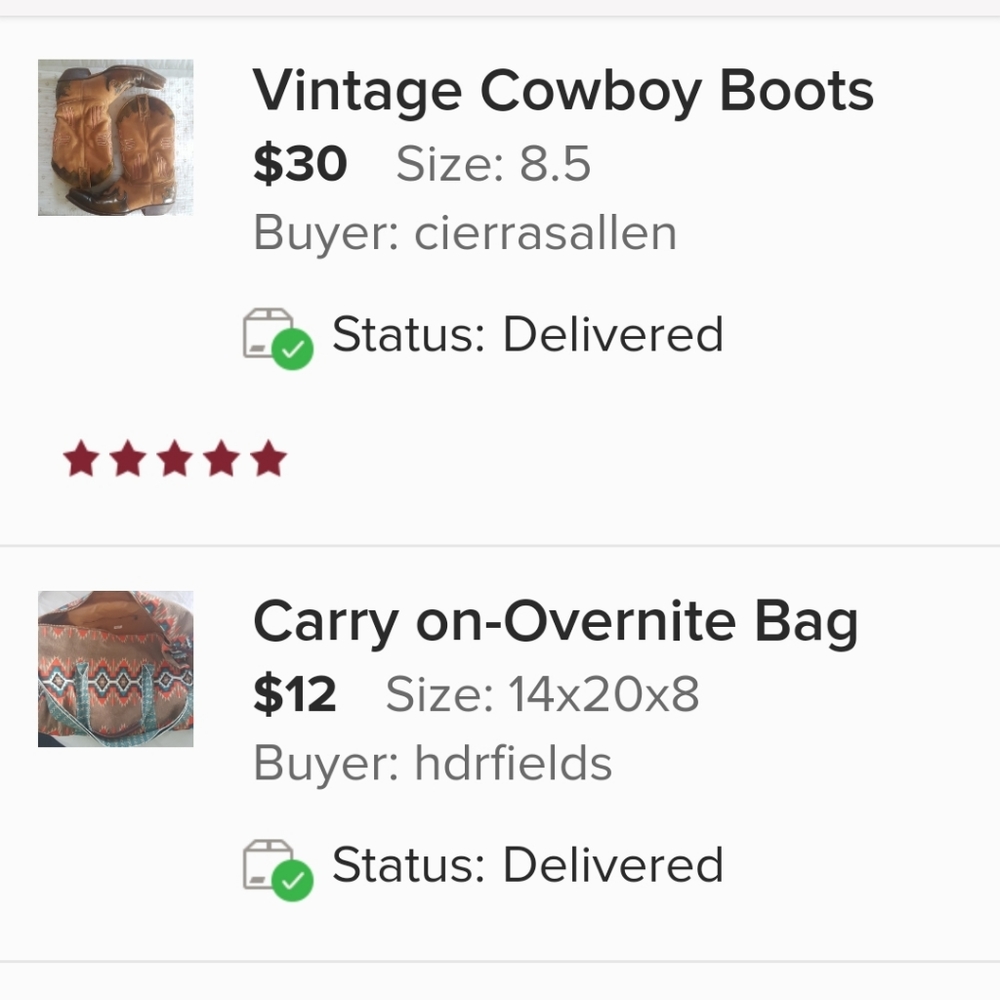Click the Size: 14x20x8 label
Viewport: 1000px width, 1000px height.
(542, 694)
